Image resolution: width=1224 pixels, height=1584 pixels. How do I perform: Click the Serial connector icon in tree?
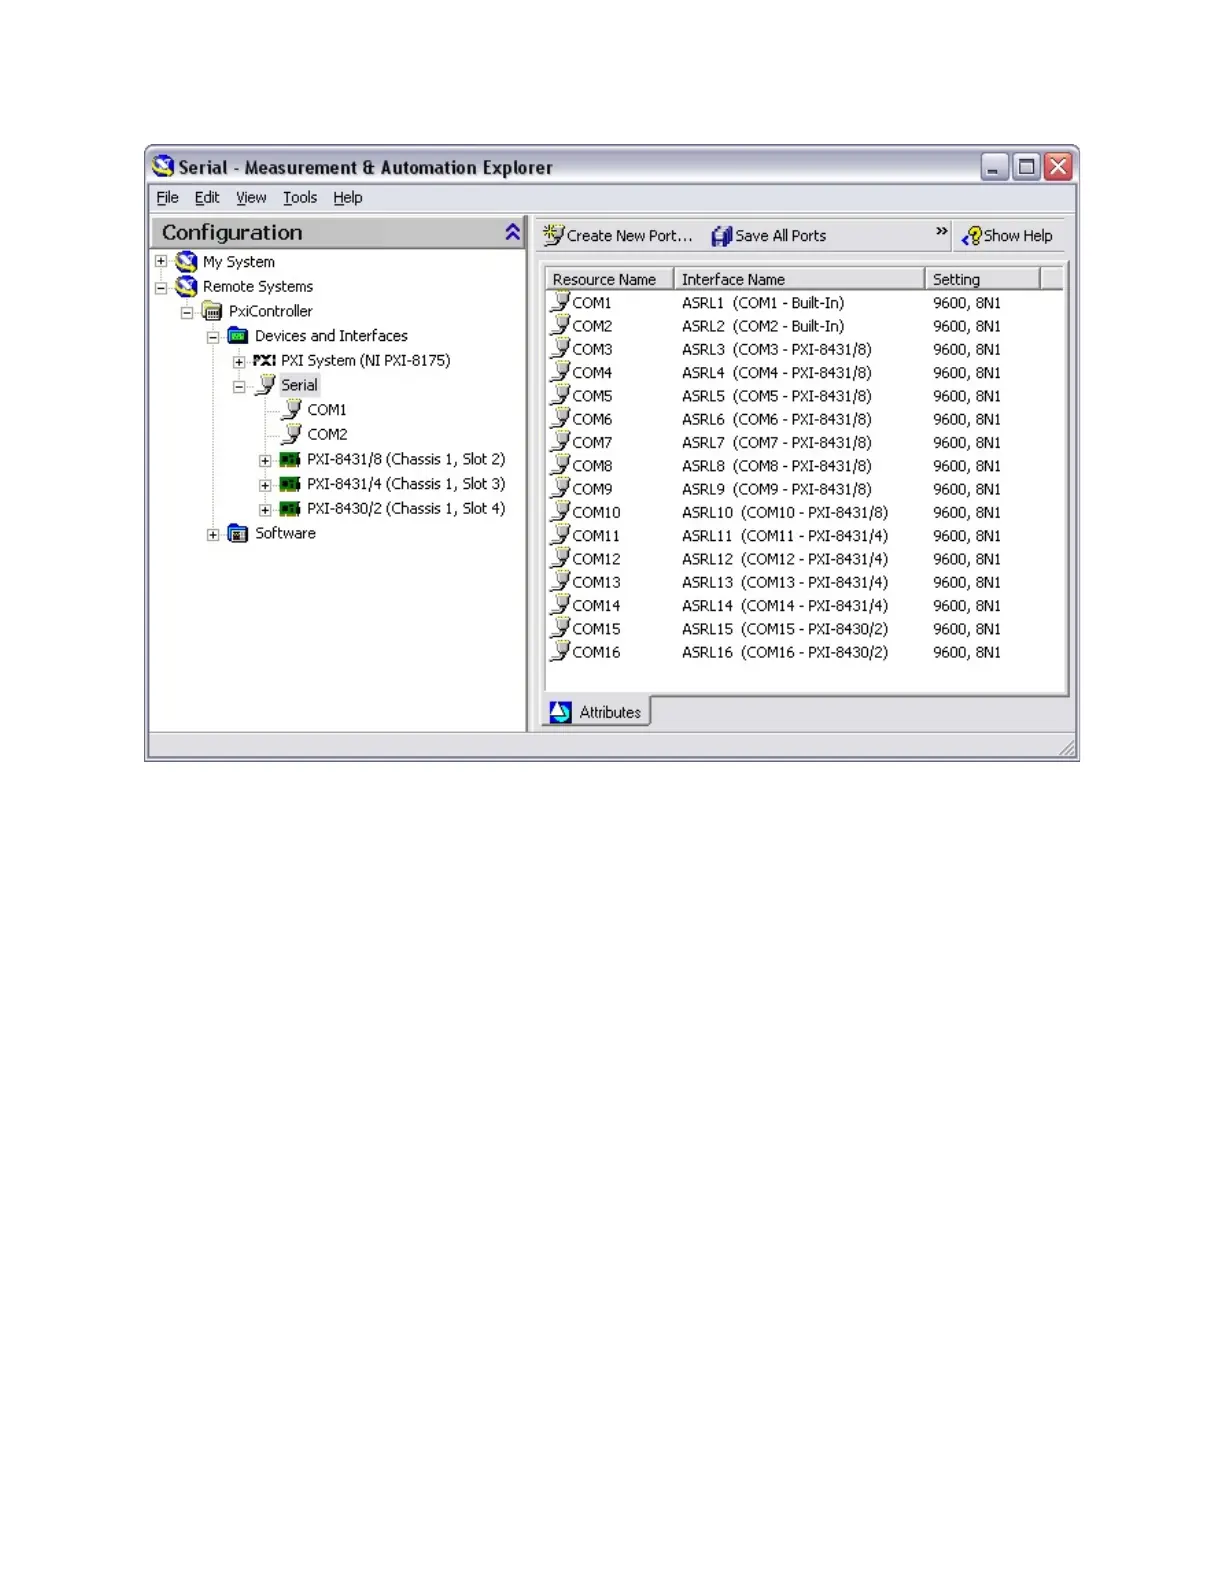266,385
